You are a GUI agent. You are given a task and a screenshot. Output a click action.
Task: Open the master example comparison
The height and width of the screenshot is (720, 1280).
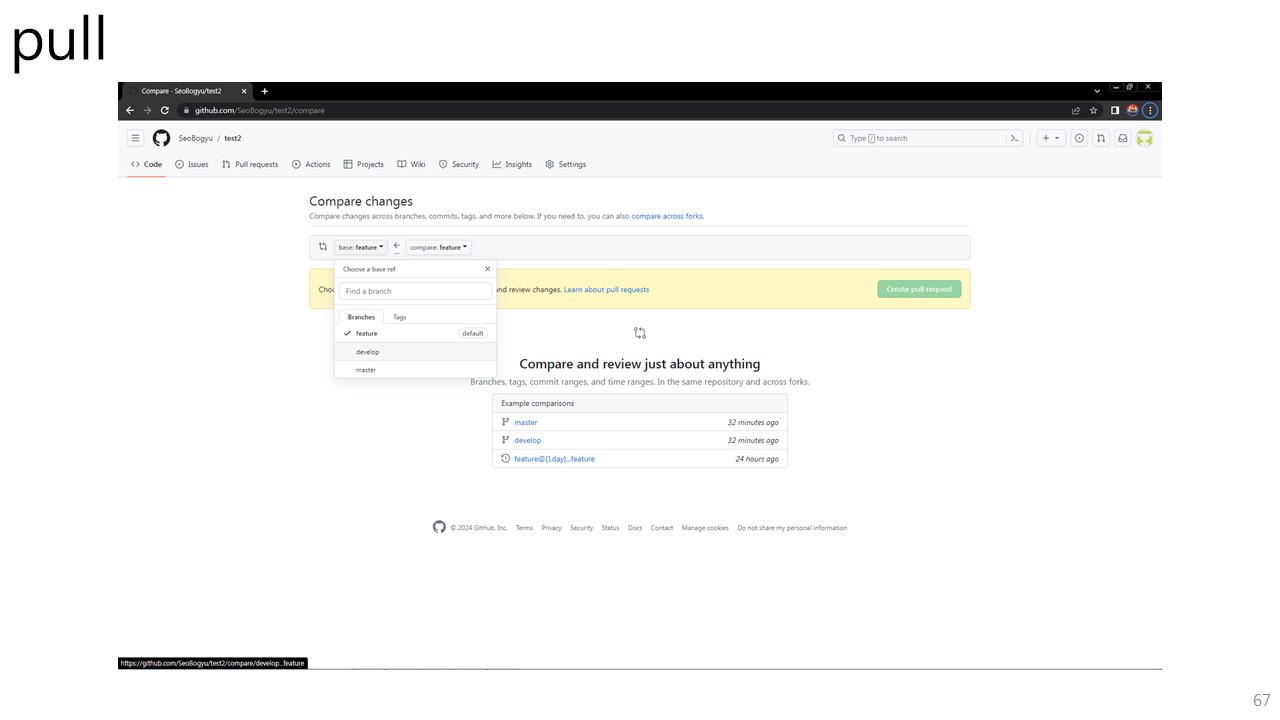[526, 422]
